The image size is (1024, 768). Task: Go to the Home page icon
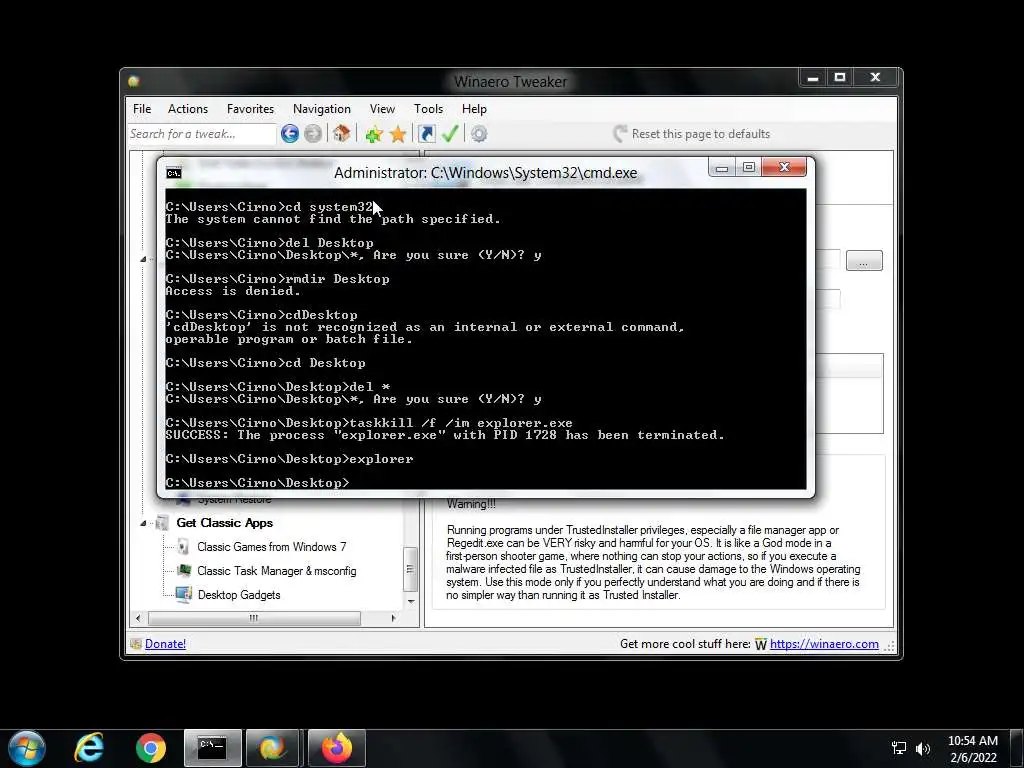coord(341,134)
